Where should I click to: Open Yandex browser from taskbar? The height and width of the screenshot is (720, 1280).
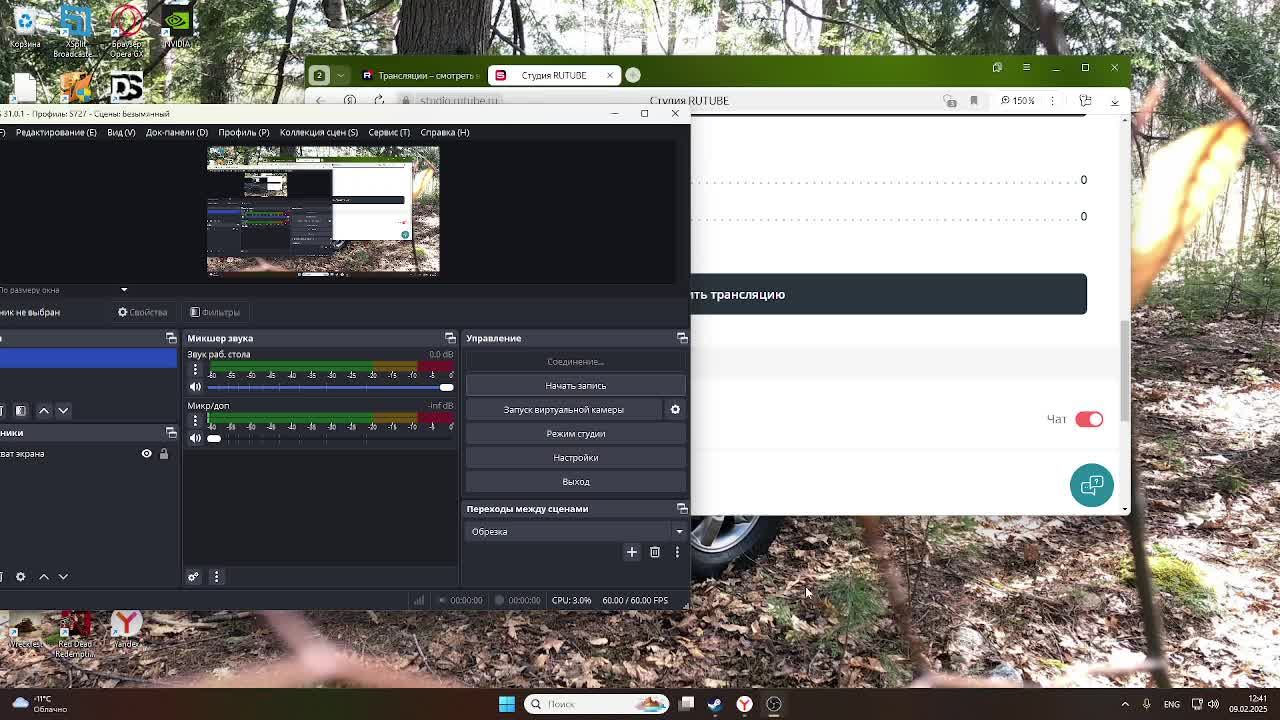point(744,704)
